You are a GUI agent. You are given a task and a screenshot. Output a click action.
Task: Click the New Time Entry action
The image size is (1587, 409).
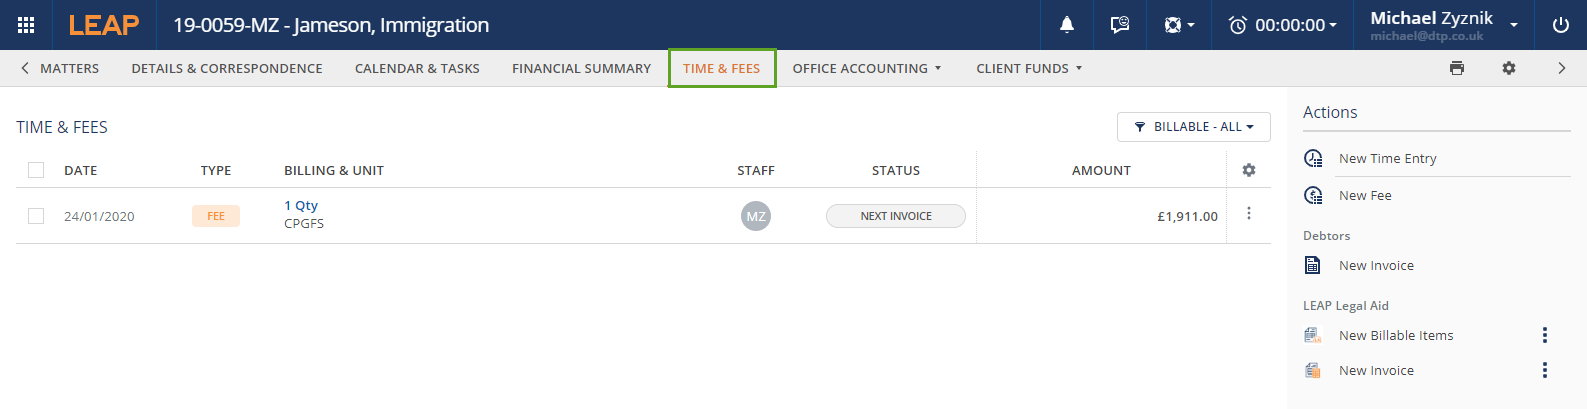pyautogui.click(x=1387, y=158)
